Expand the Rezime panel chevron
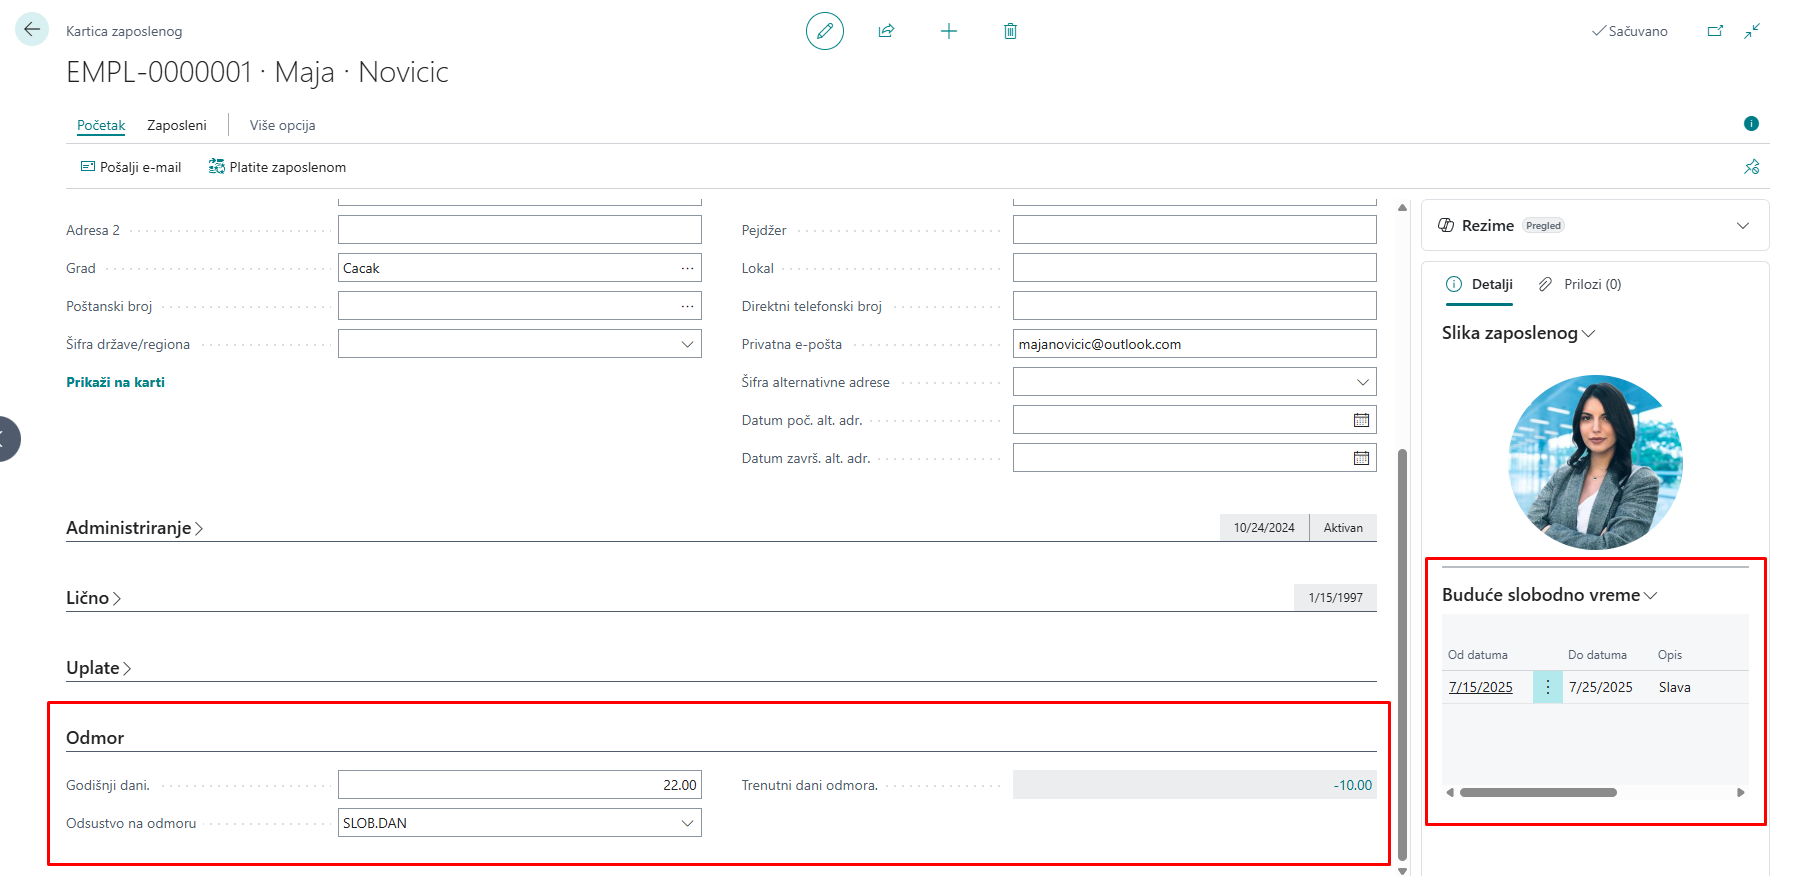Viewport: 1809px width, 876px height. click(x=1743, y=226)
